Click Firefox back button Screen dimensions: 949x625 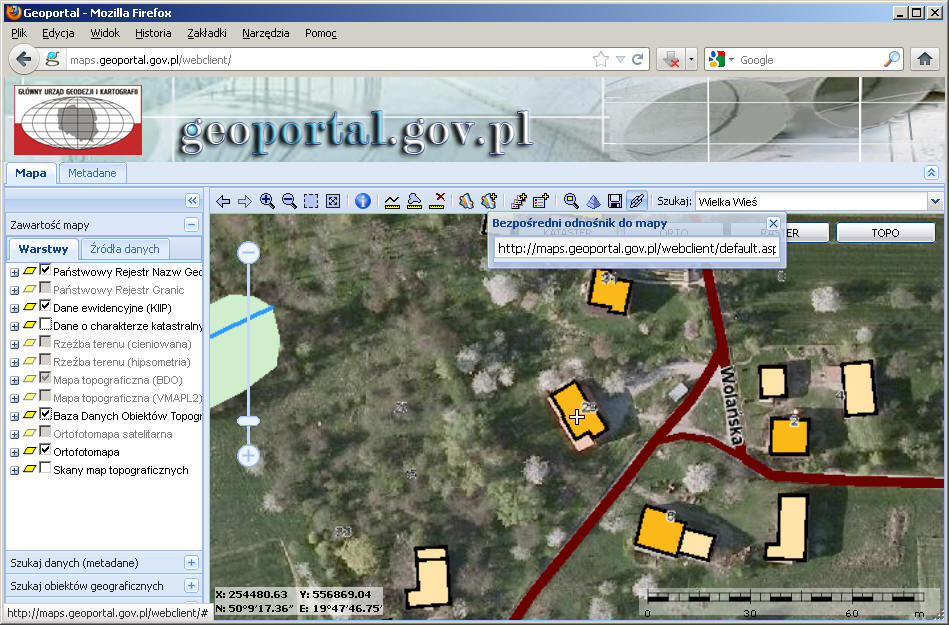23,59
